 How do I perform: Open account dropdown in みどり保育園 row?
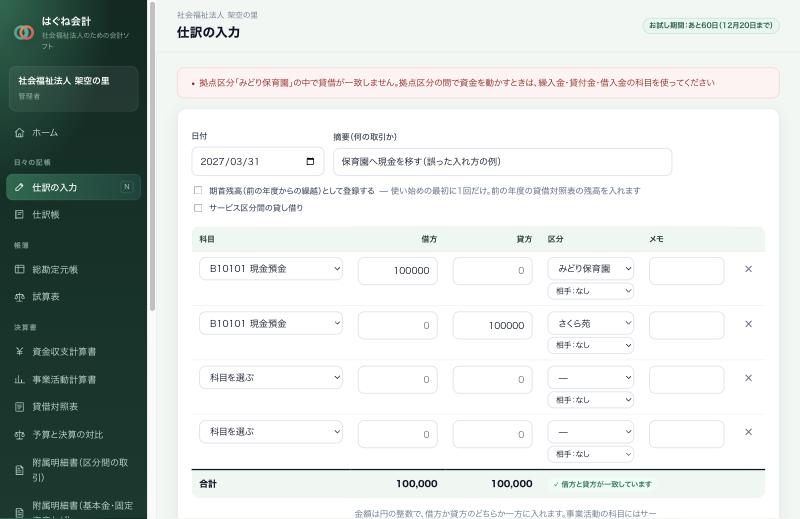271,269
